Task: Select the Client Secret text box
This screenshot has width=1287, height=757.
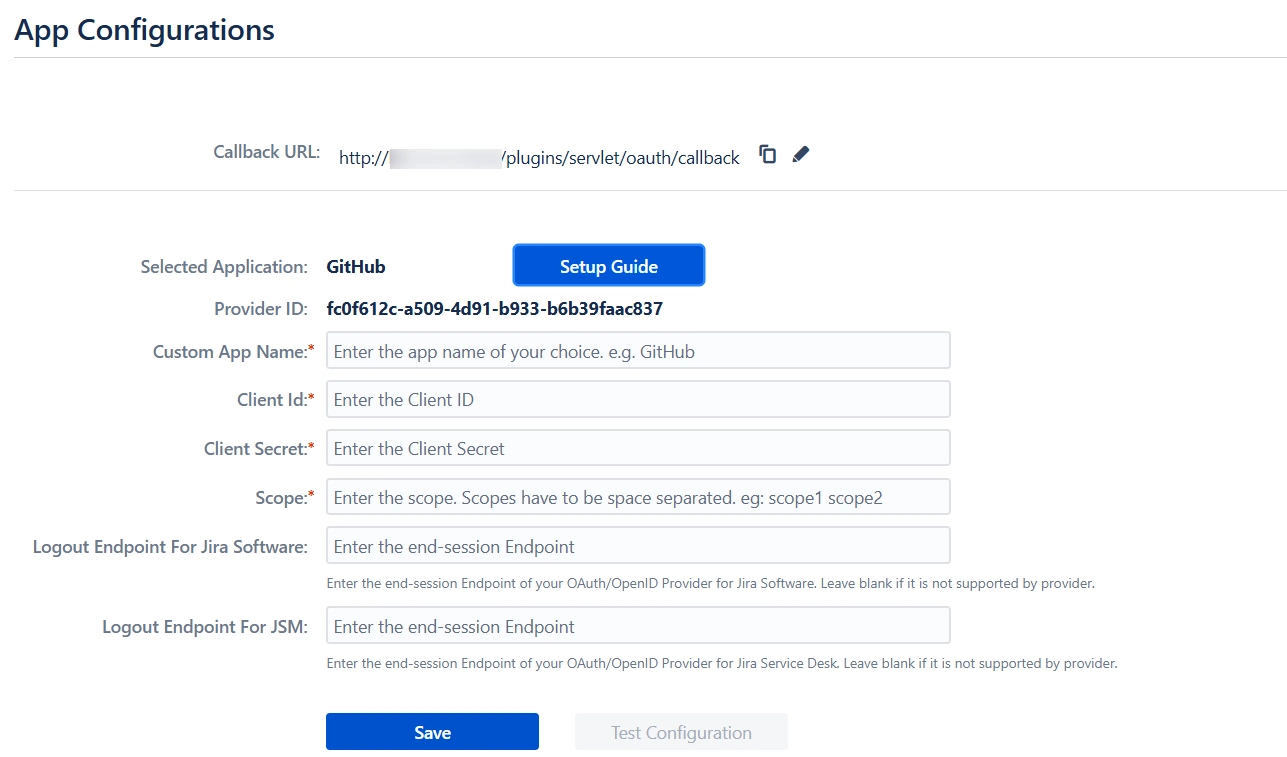Action: pos(638,448)
